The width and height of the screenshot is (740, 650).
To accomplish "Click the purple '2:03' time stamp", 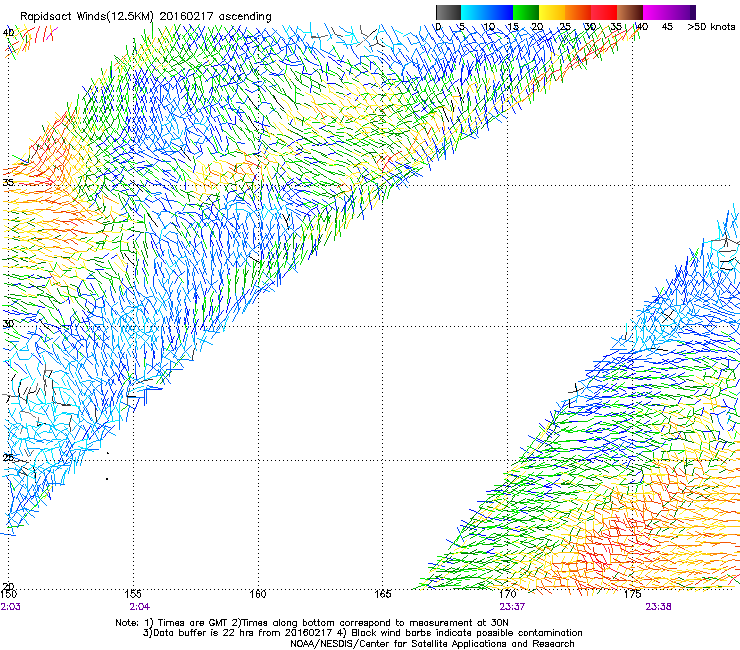I will click(x=10, y=607).
